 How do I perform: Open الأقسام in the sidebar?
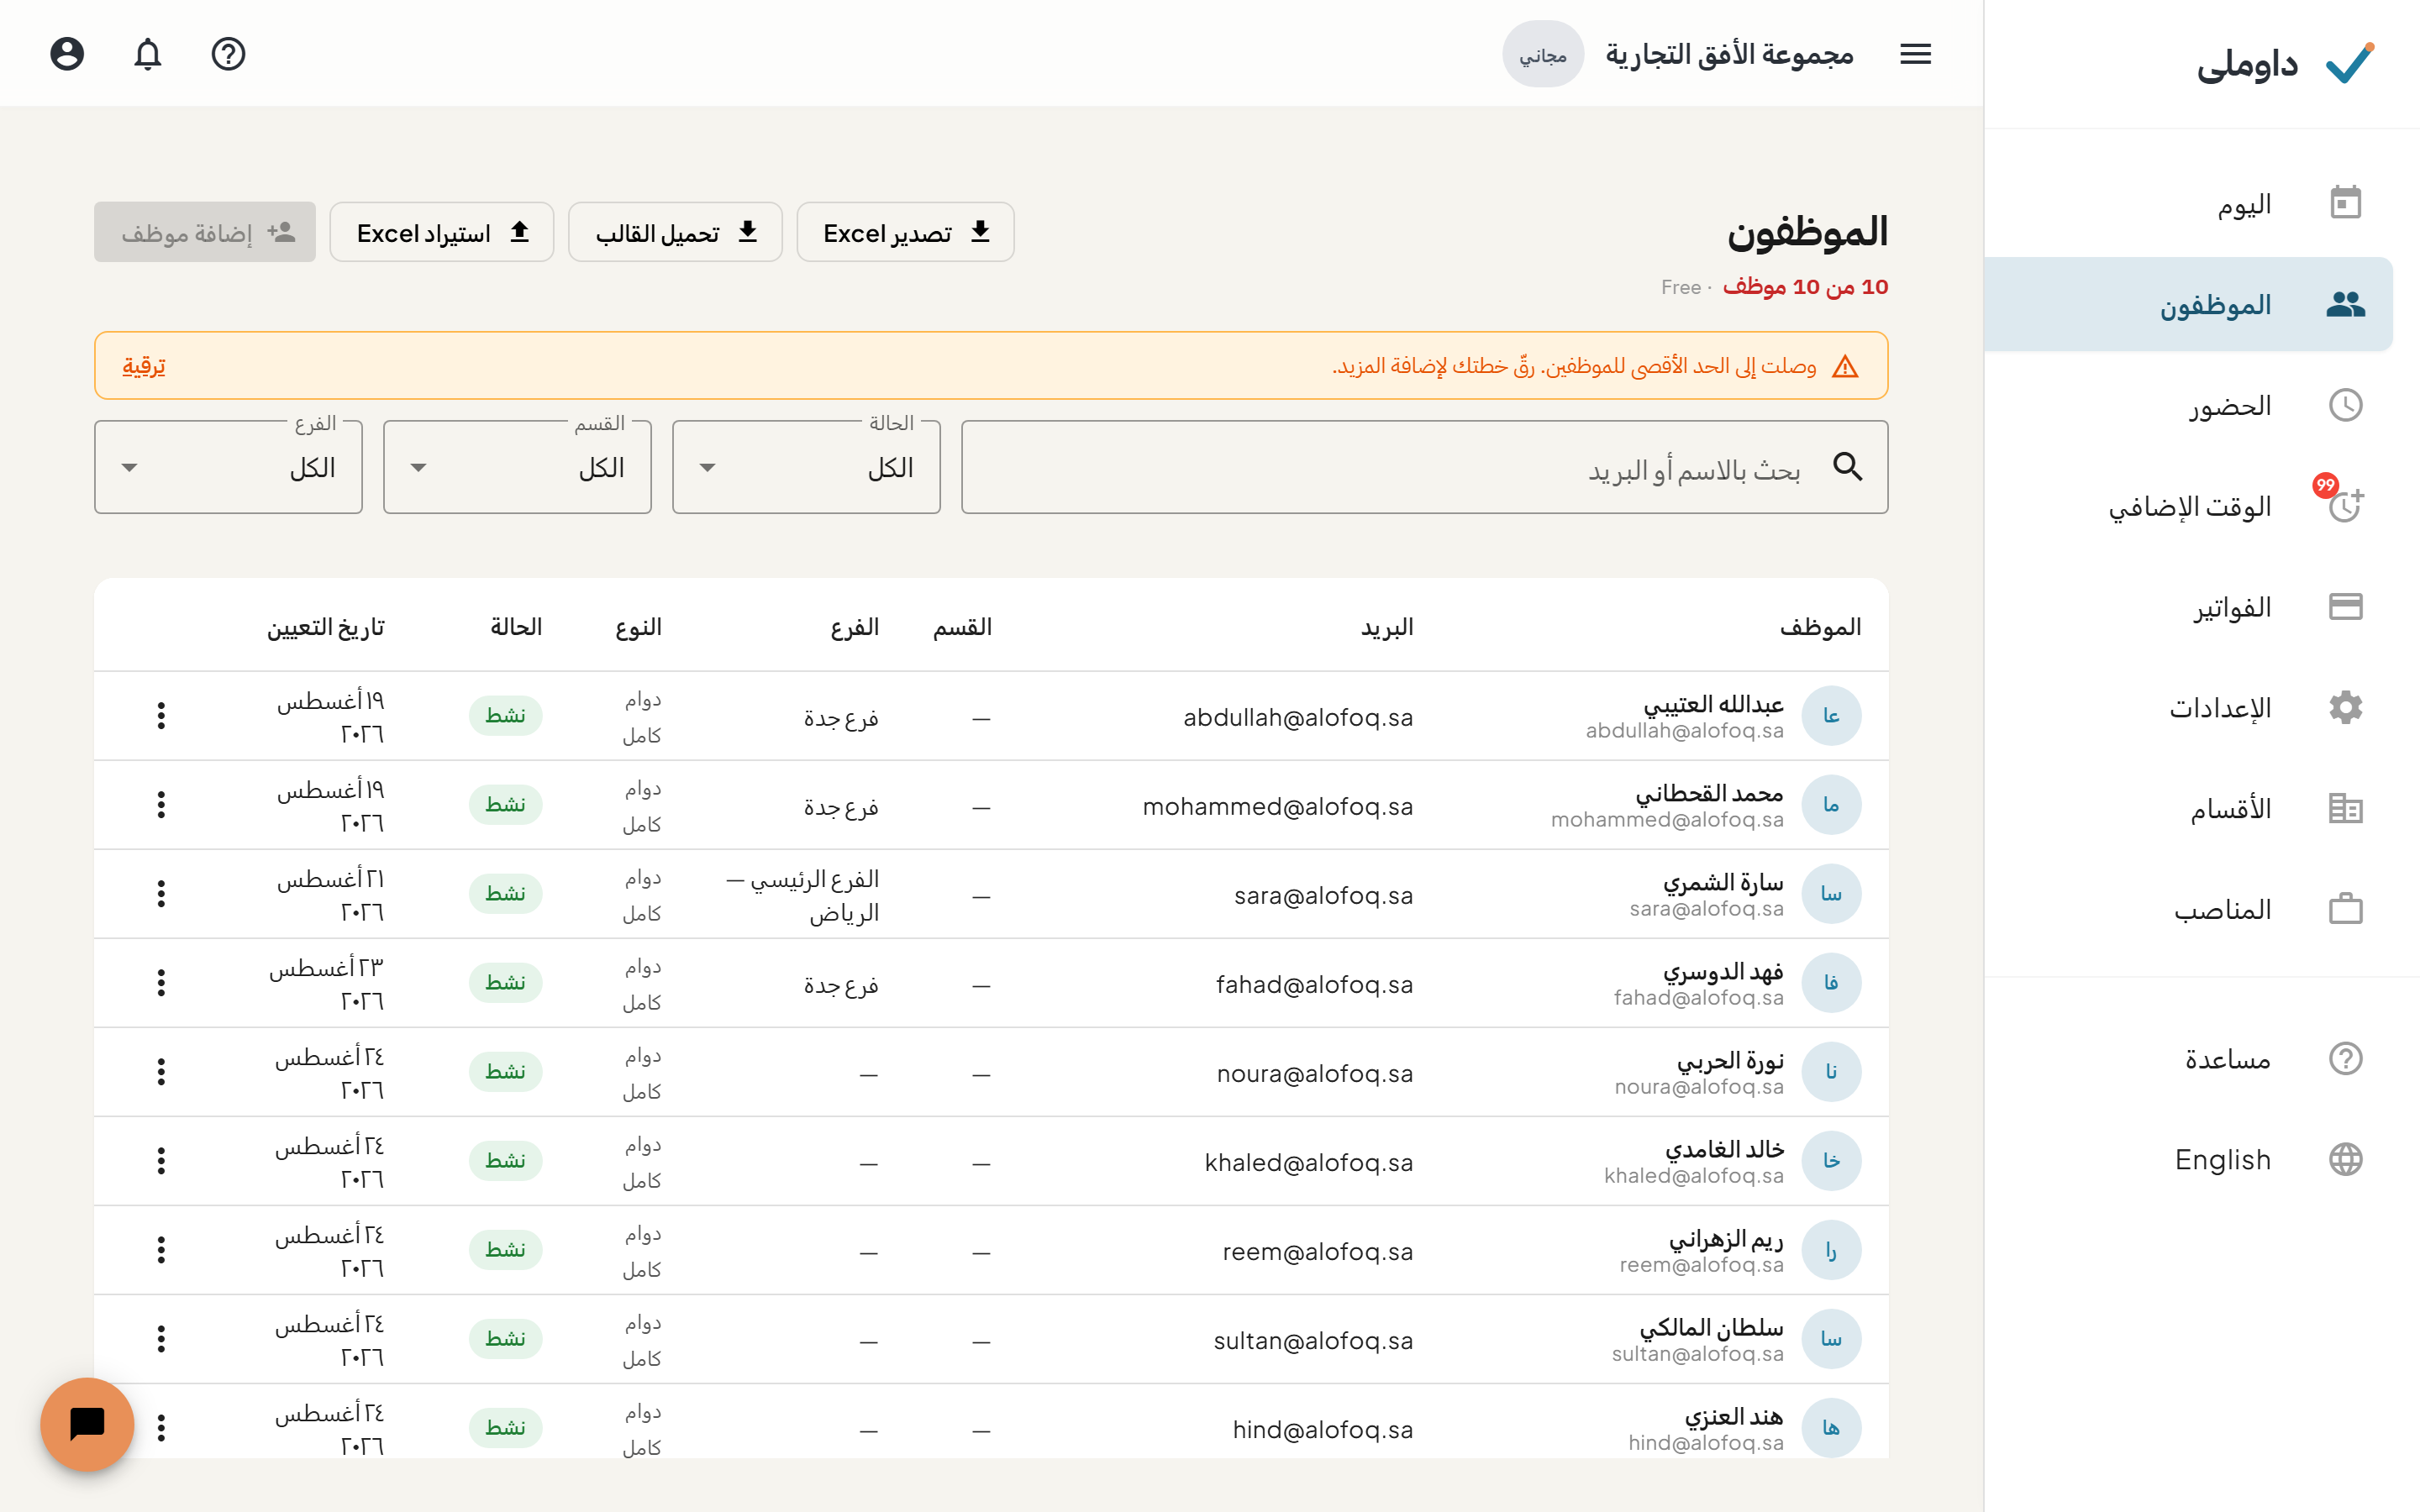(x=2188, y=808)
